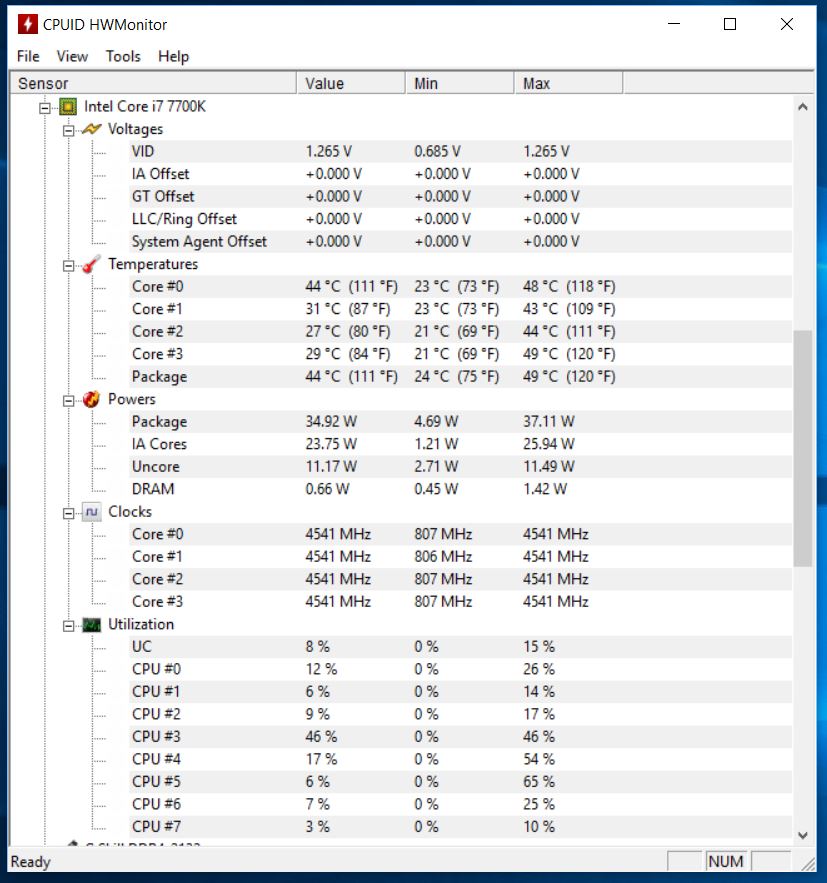Open the View menu
This screenshot has height=883, width=827.
tap(72, 56)
